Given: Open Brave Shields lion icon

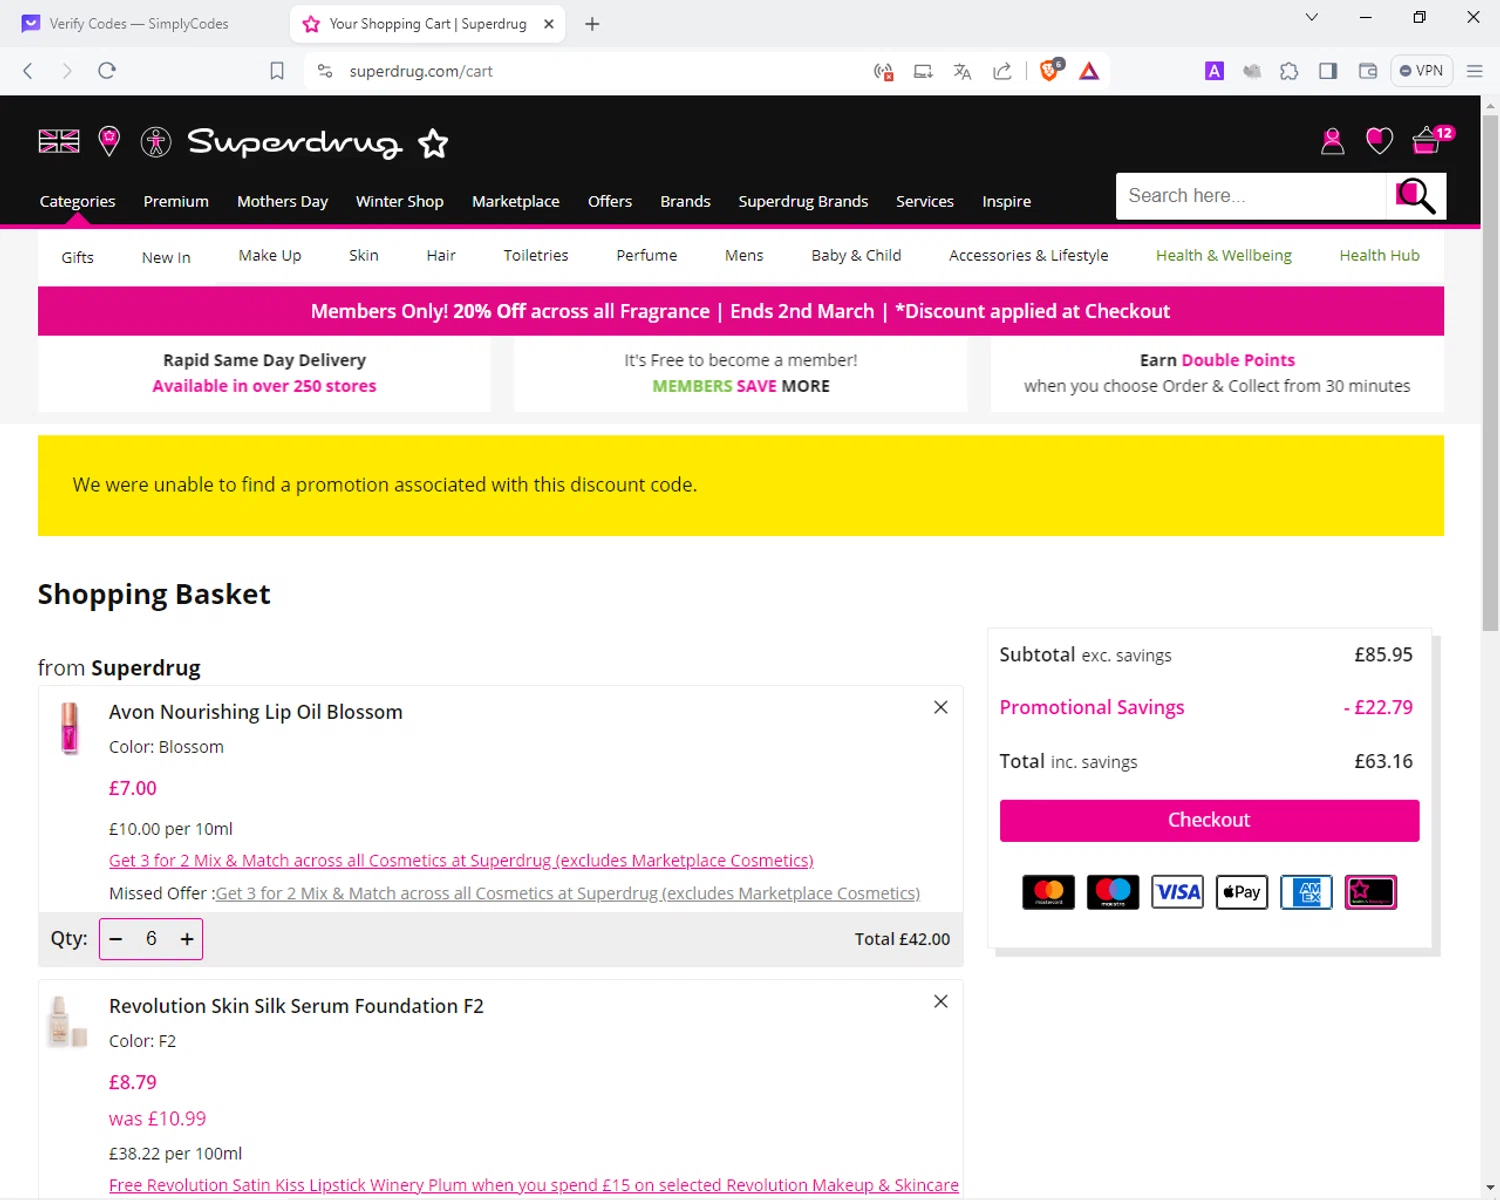Looking at the screenshot, I should pyautogui.click(x=1050, y=70).
